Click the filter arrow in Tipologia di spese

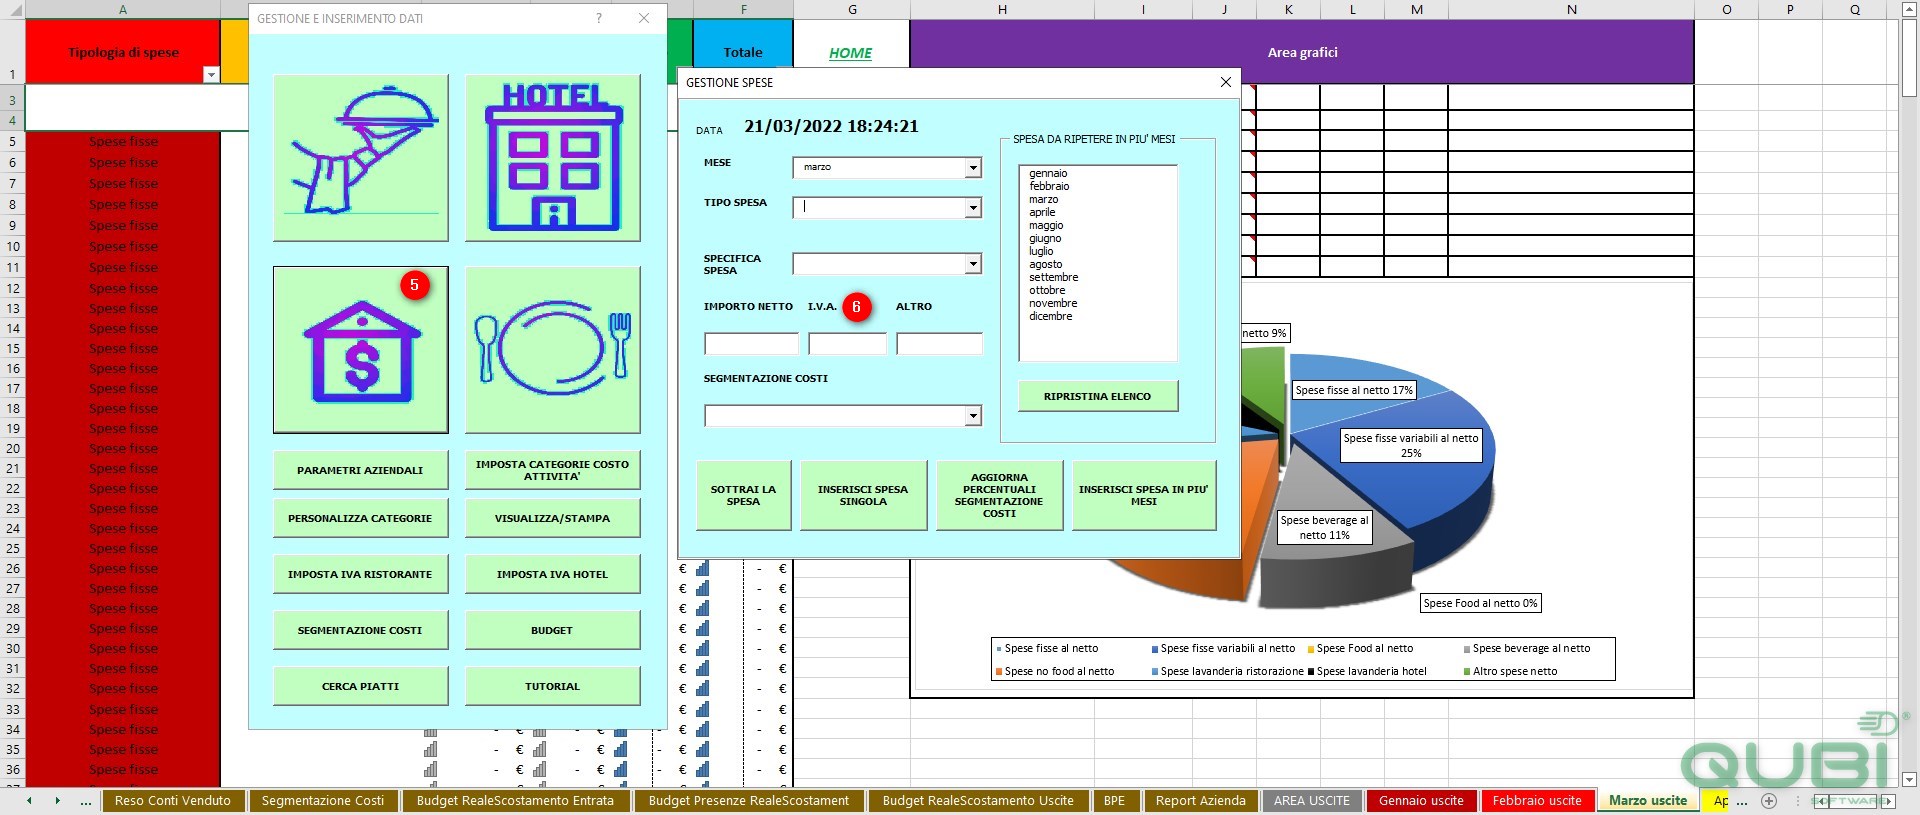(210, 75)
